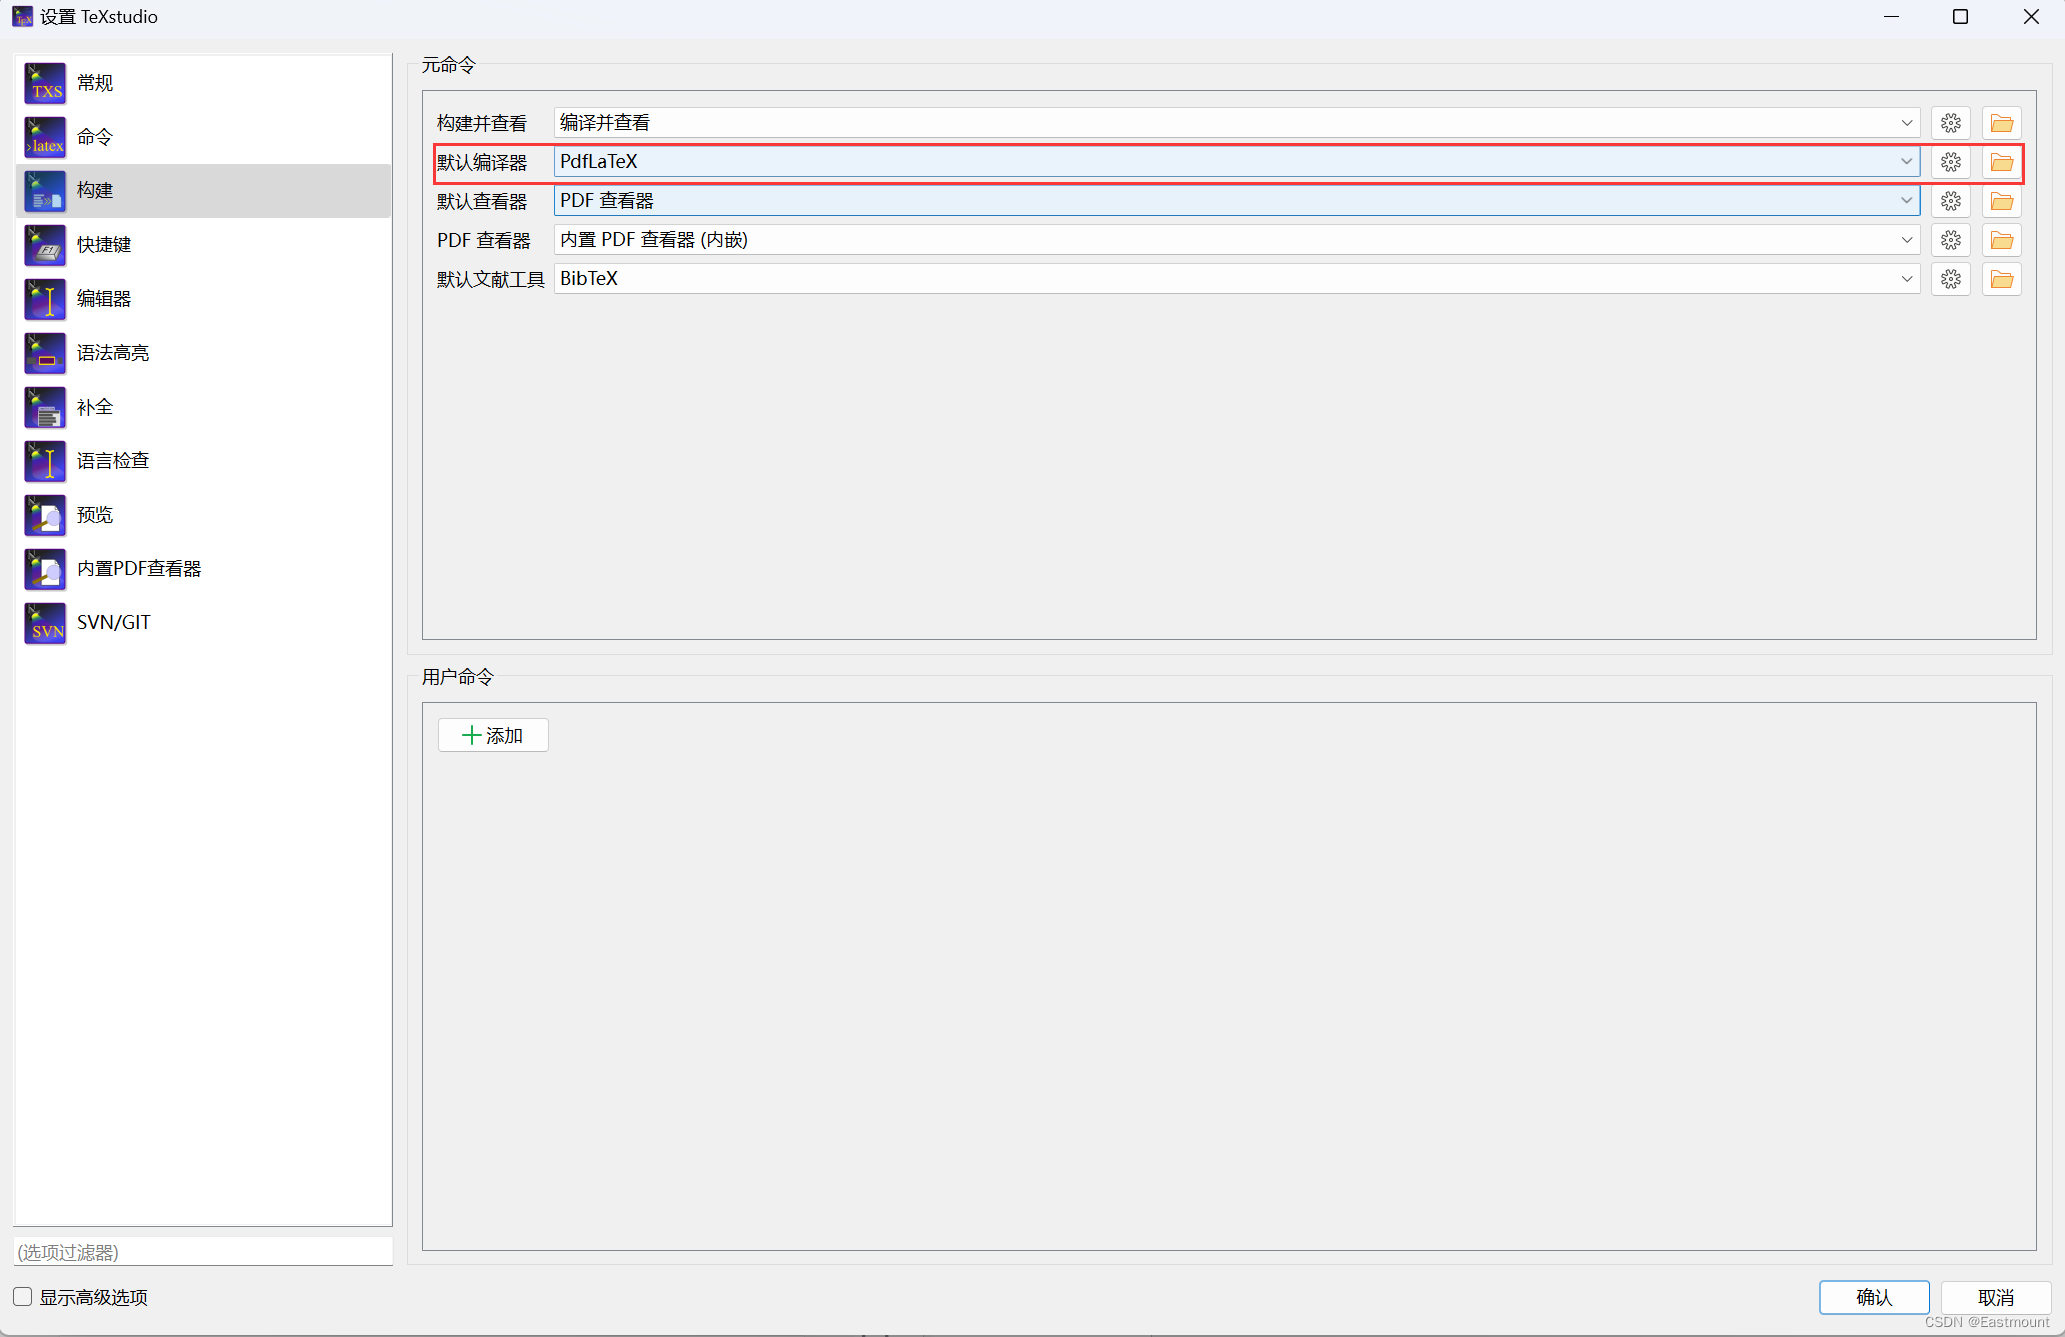The image size is (2065, 1337).
Task: Toggle the 显示高级选项 checkbox
Action: click(23, 1297)
